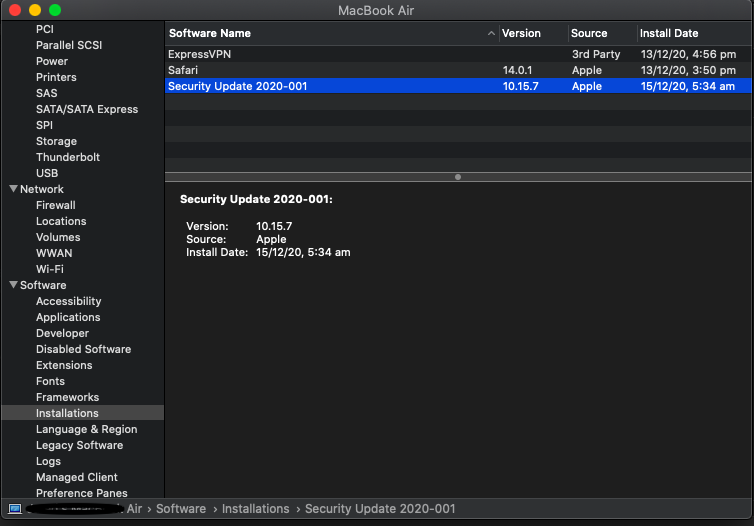The height and width of the screenshot is (526, 754).
Task: Click Safari version 14.0.1 cell
Action: [517, 70]
